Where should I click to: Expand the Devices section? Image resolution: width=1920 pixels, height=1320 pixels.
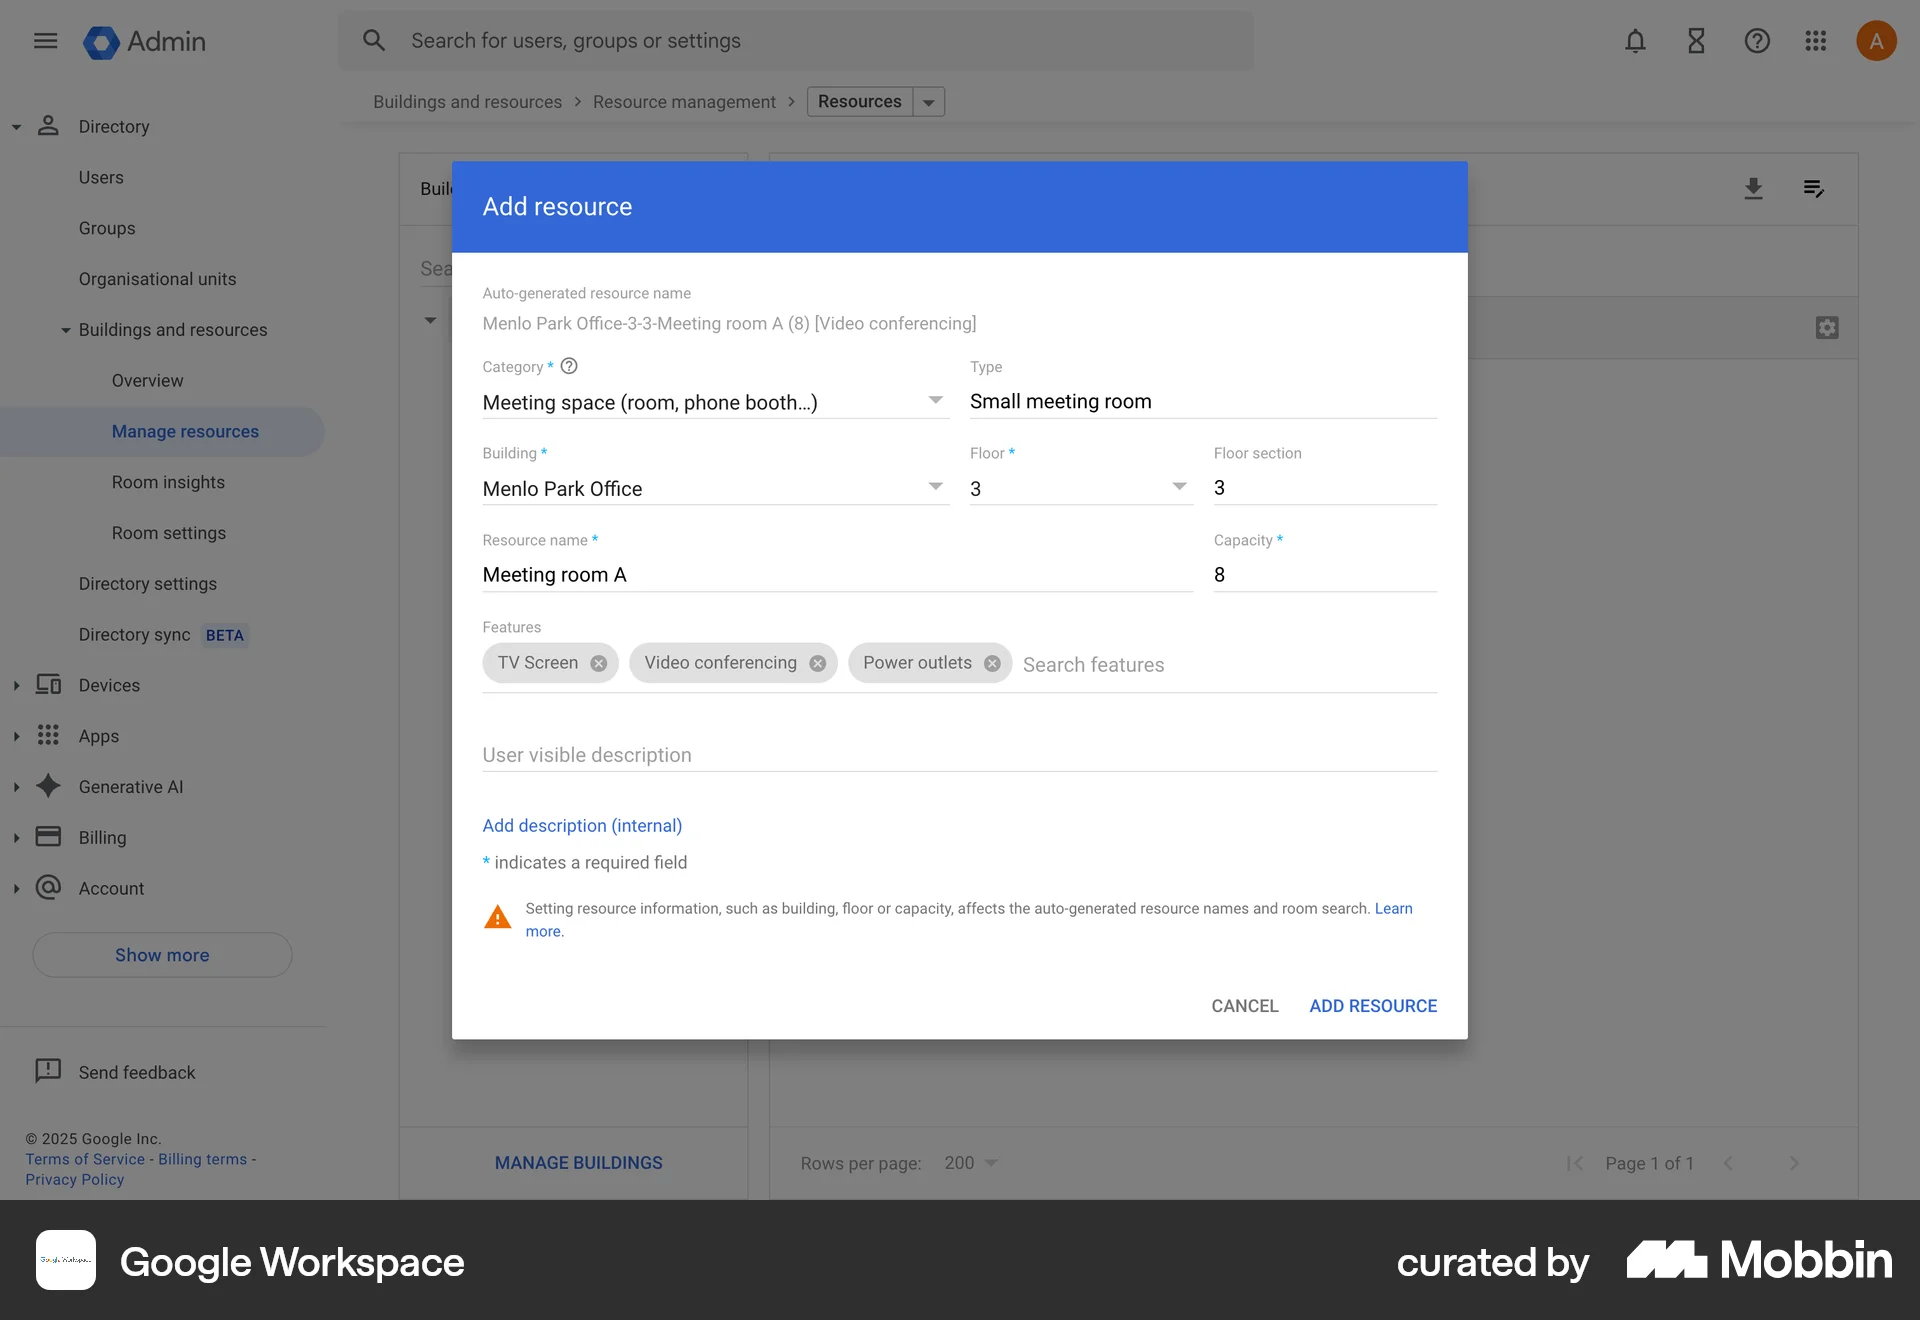coord(16,685)
